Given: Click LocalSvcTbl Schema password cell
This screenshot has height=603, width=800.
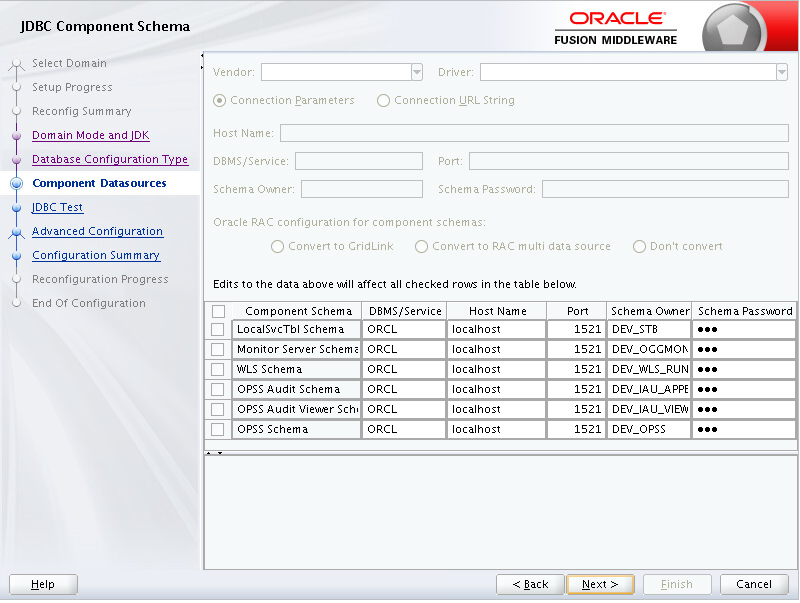Looking at the screenshot, I should 744,330.
